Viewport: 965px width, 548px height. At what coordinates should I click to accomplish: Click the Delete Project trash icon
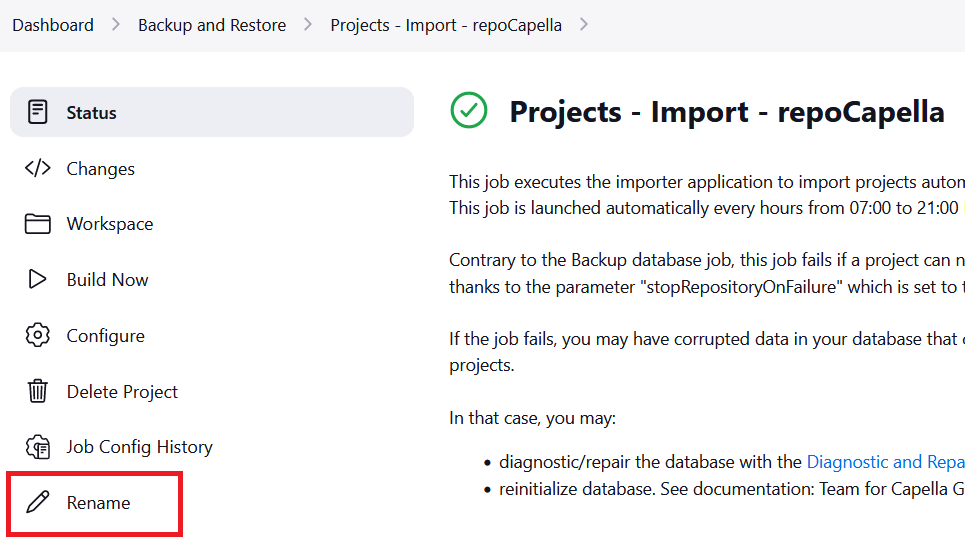pyautogui.click(x=38, y=391)
